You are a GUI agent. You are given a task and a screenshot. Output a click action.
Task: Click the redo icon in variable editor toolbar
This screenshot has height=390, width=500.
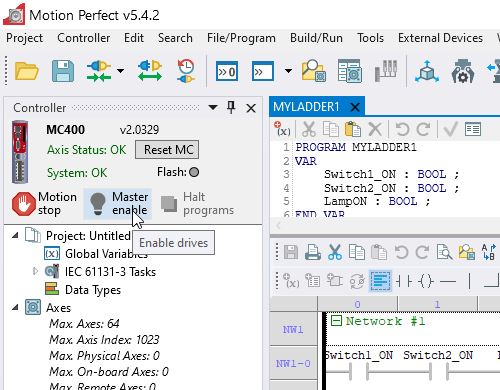[x=423, y=129]
